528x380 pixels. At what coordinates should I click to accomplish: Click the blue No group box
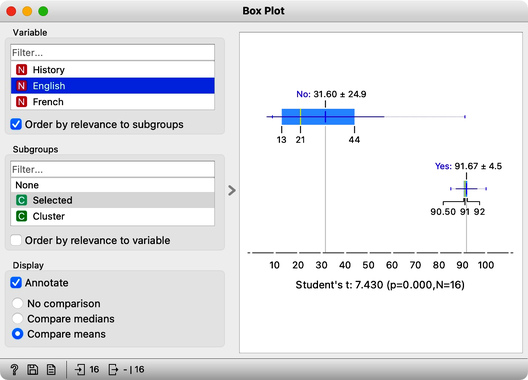point(318,117)
